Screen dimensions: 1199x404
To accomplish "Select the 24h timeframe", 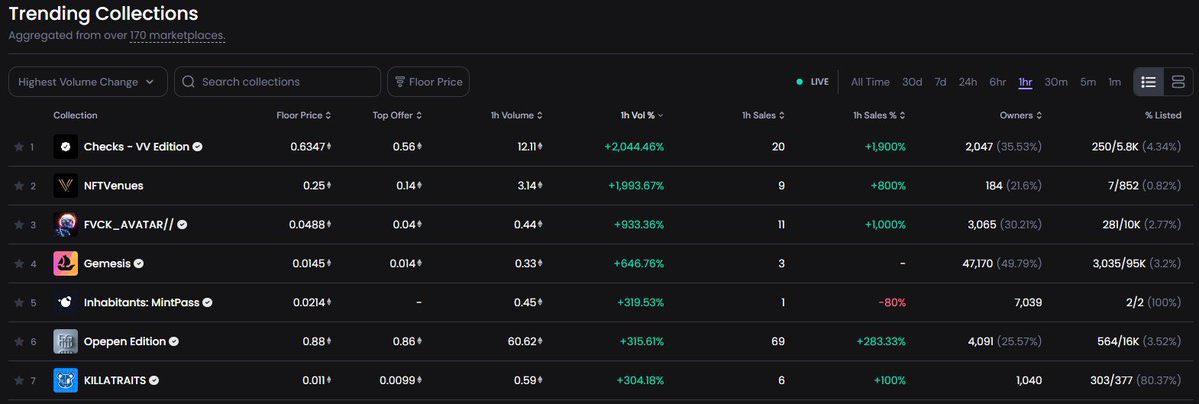I will pyautogui.click(x=968, y=82).
